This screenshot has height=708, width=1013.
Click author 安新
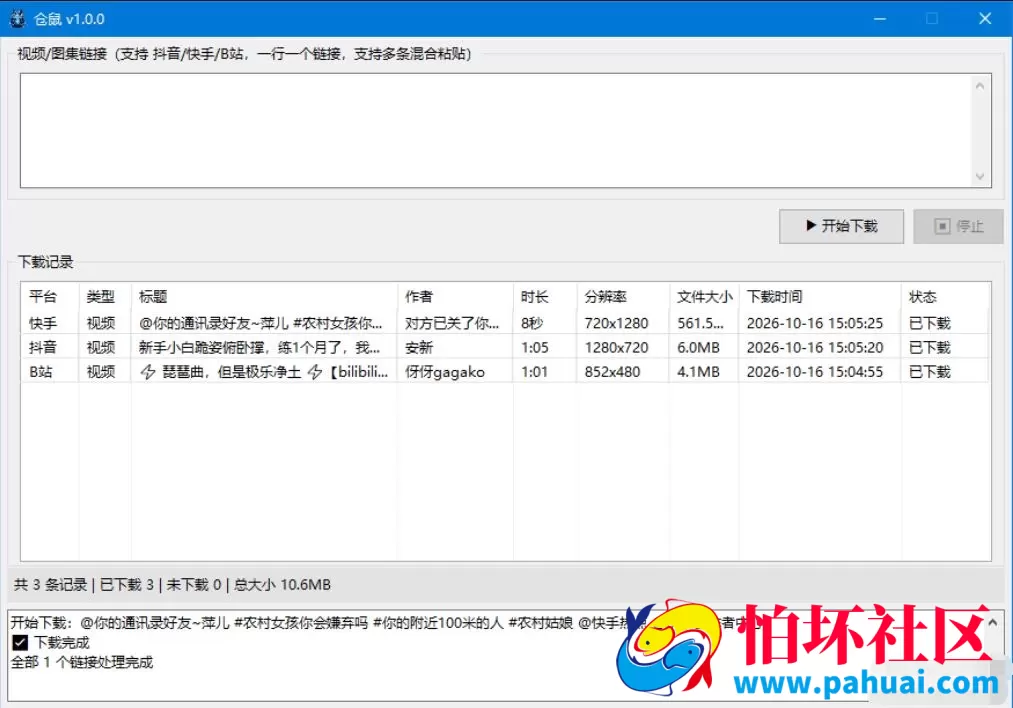[419, 348]
